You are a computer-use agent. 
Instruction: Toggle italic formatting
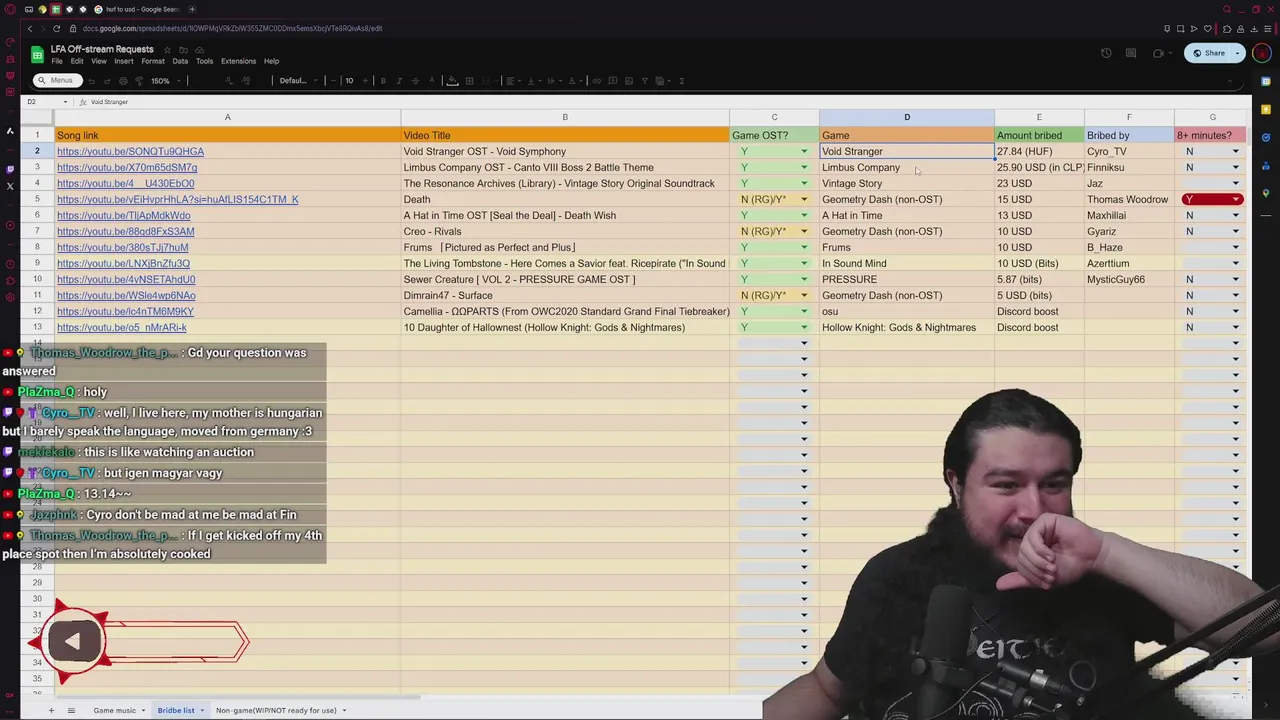tap(399, 80)
